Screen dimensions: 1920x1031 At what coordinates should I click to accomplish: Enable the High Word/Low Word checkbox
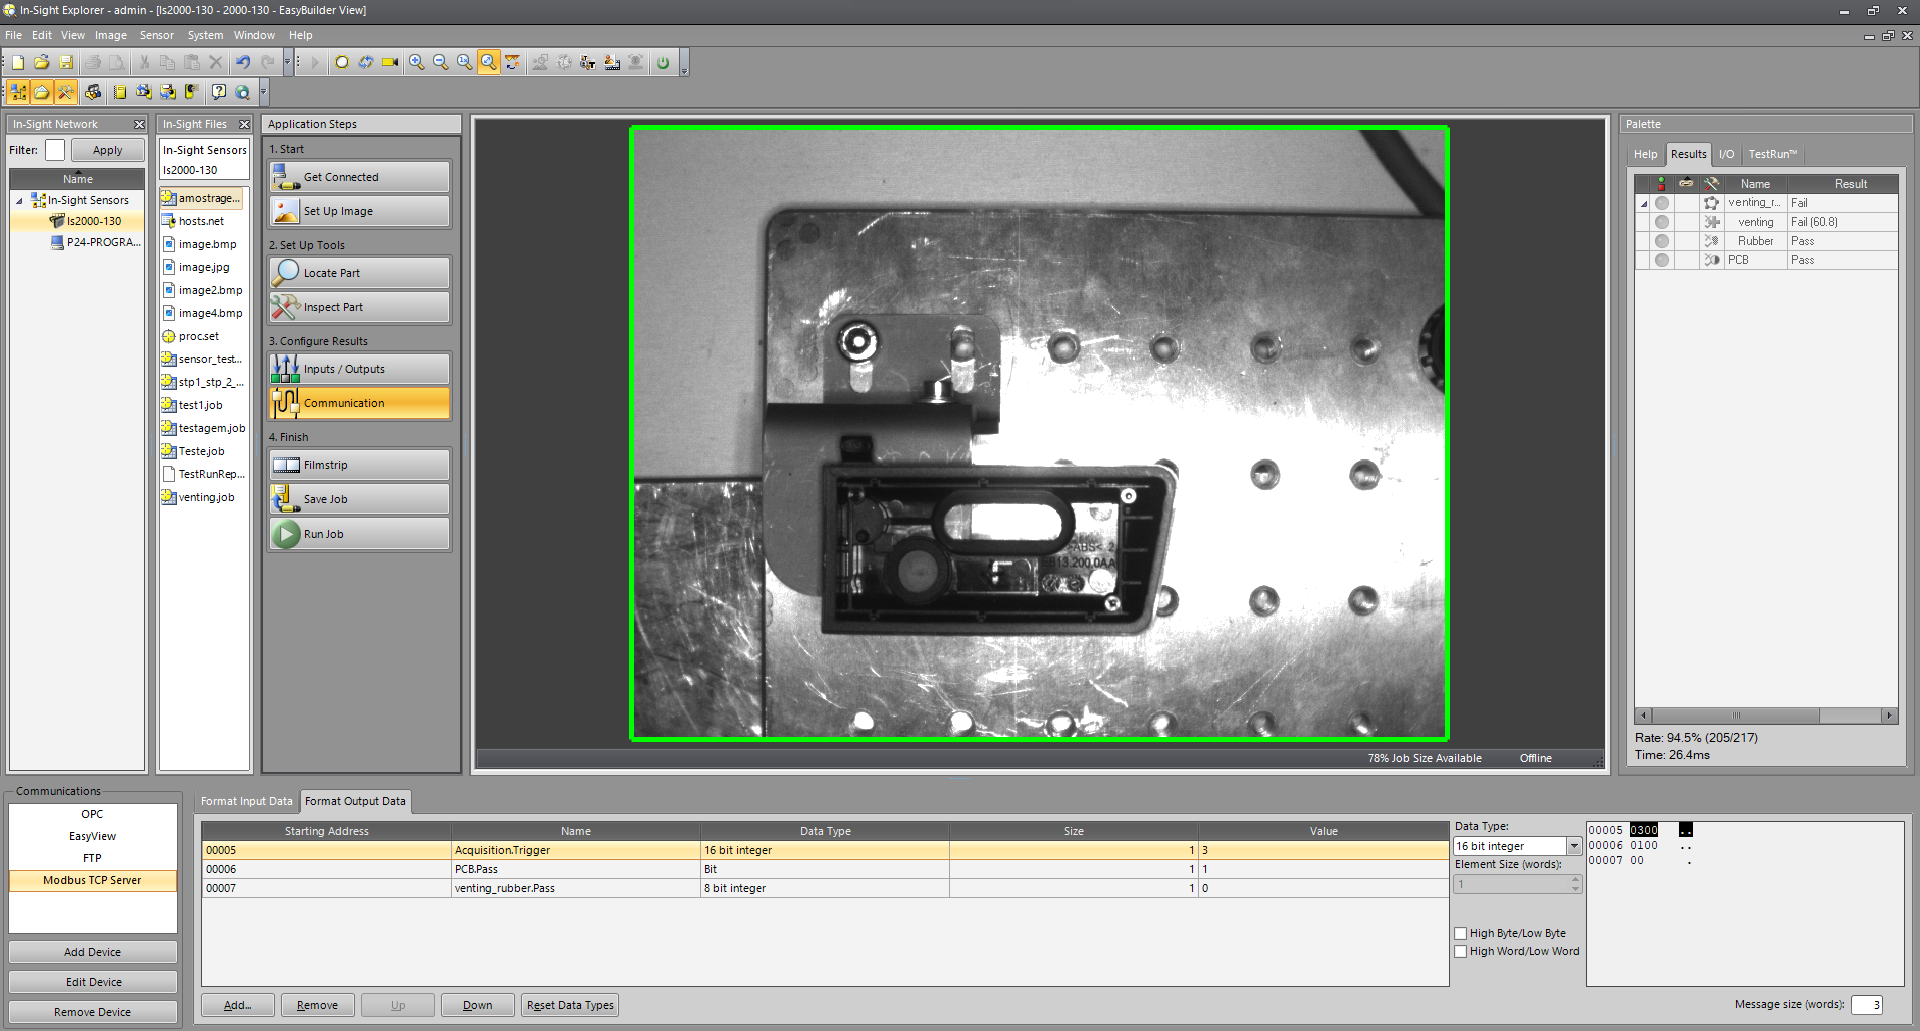point(1461,951)
